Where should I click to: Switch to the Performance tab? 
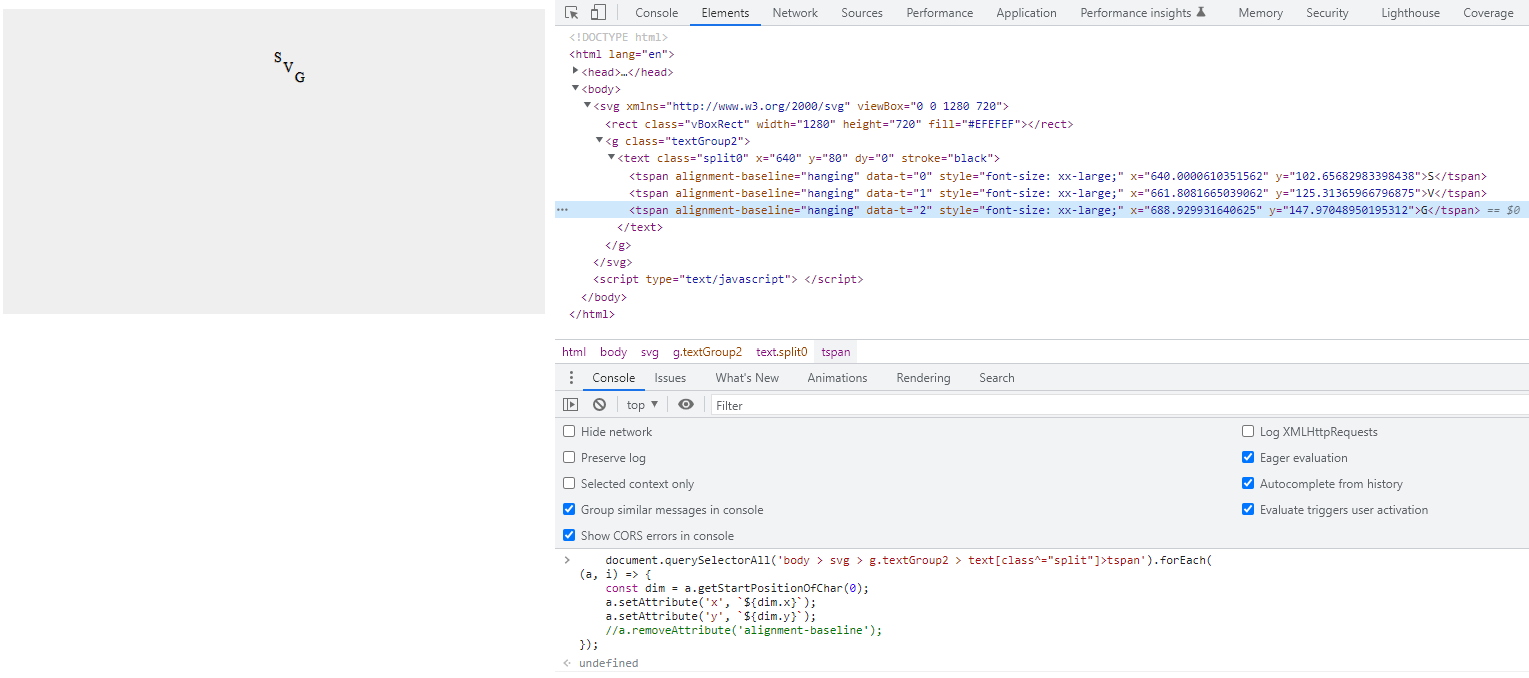pos(940,13)
